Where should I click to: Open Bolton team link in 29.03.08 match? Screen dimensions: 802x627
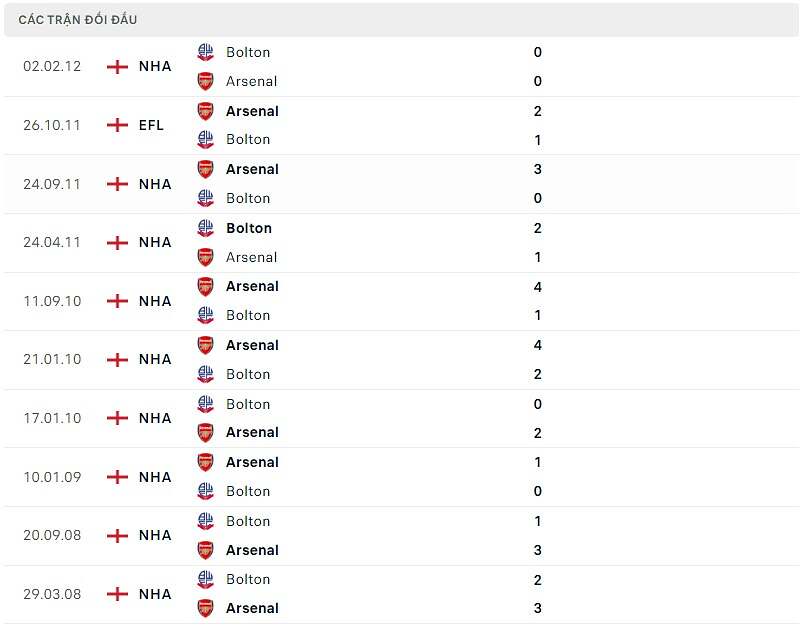click(x=248, y=579)
